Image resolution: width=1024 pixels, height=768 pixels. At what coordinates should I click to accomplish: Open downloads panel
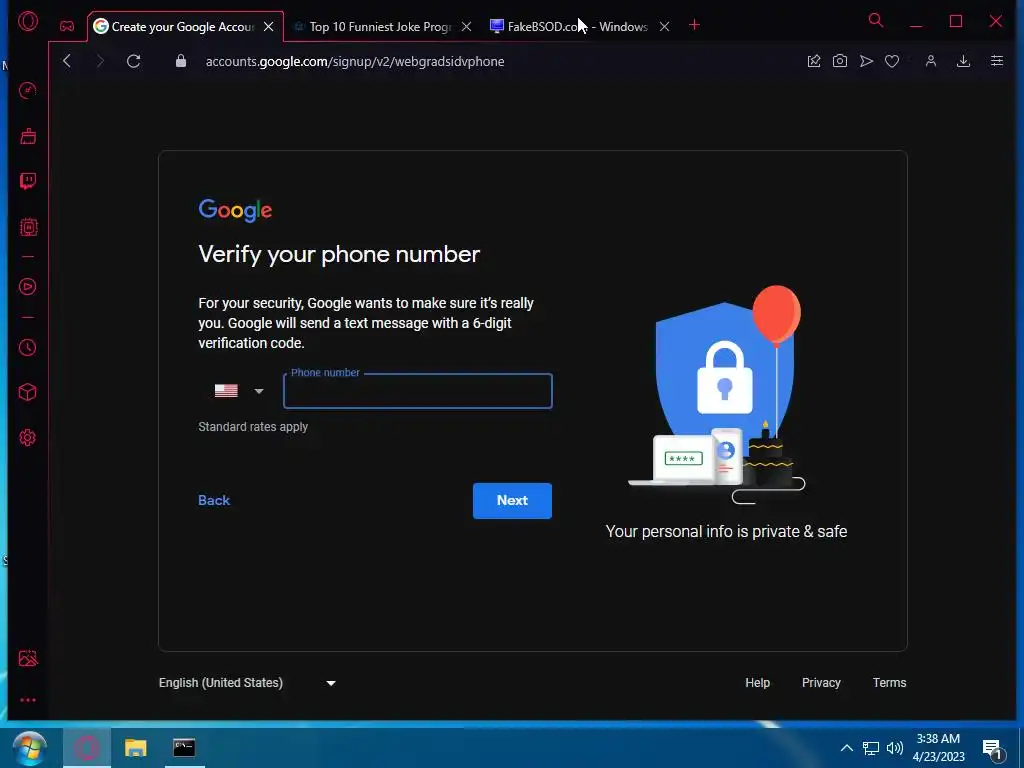[963, 61]
